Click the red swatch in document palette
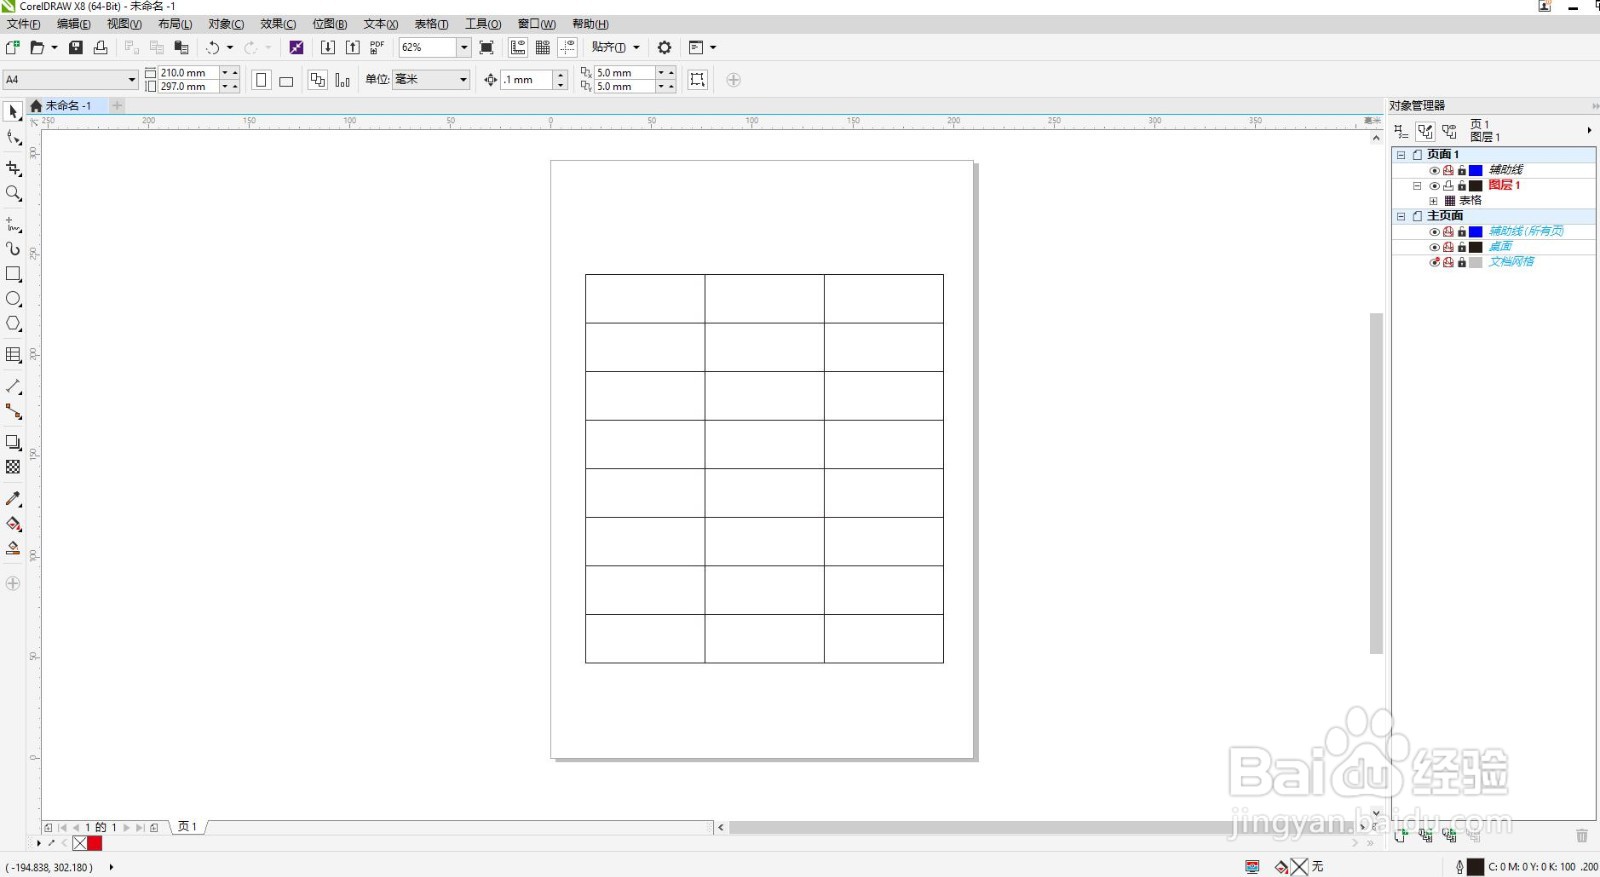Screen dimensions: 1600x877 95,843
